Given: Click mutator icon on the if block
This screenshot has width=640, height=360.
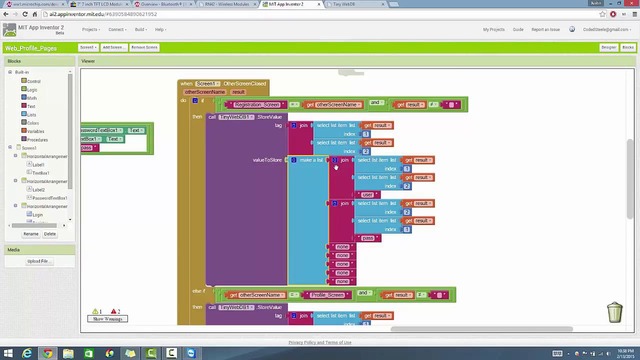Looking at the screenshot, I should click(195, 100).
